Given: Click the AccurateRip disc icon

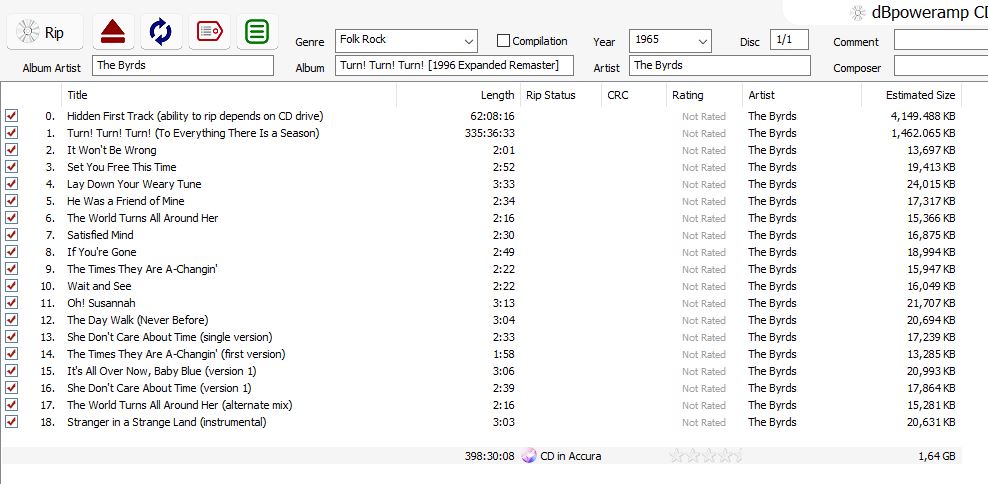Looking at the screenshot, I should pyautogui.click(x=529, y=456).
